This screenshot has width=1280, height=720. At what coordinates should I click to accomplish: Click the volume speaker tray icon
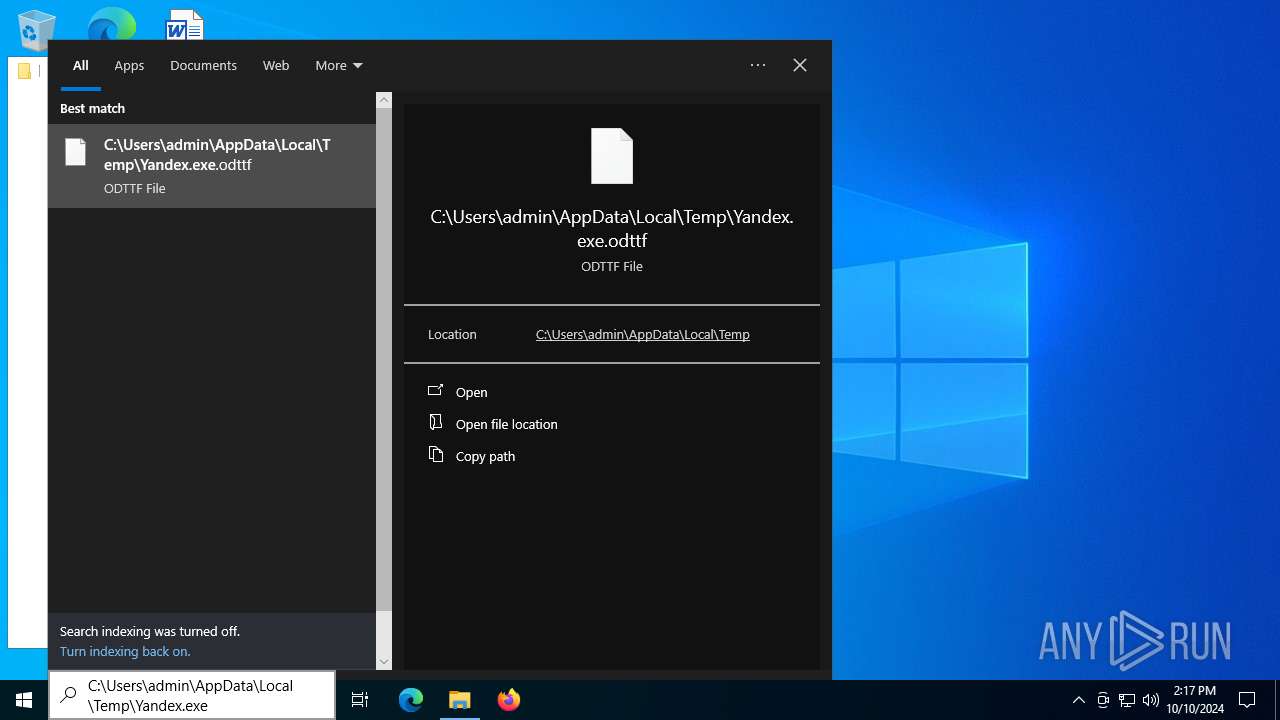click(1150, 700)
